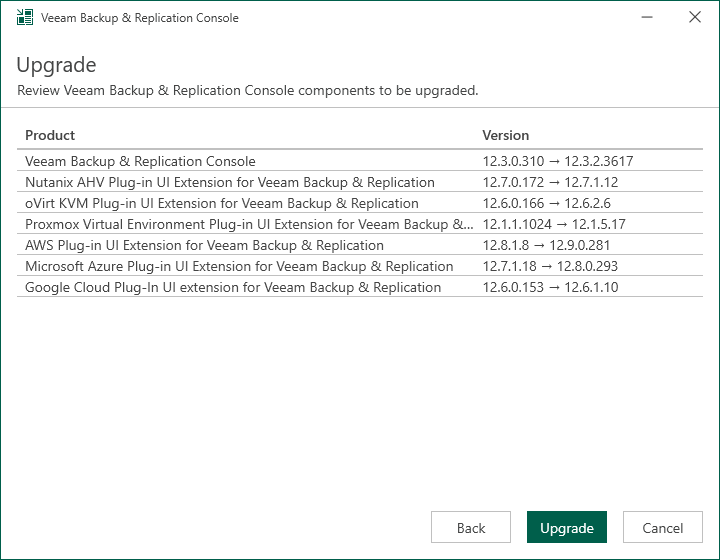Select the Nutanix AHV Plug-in row

click(x=229, y=182)
